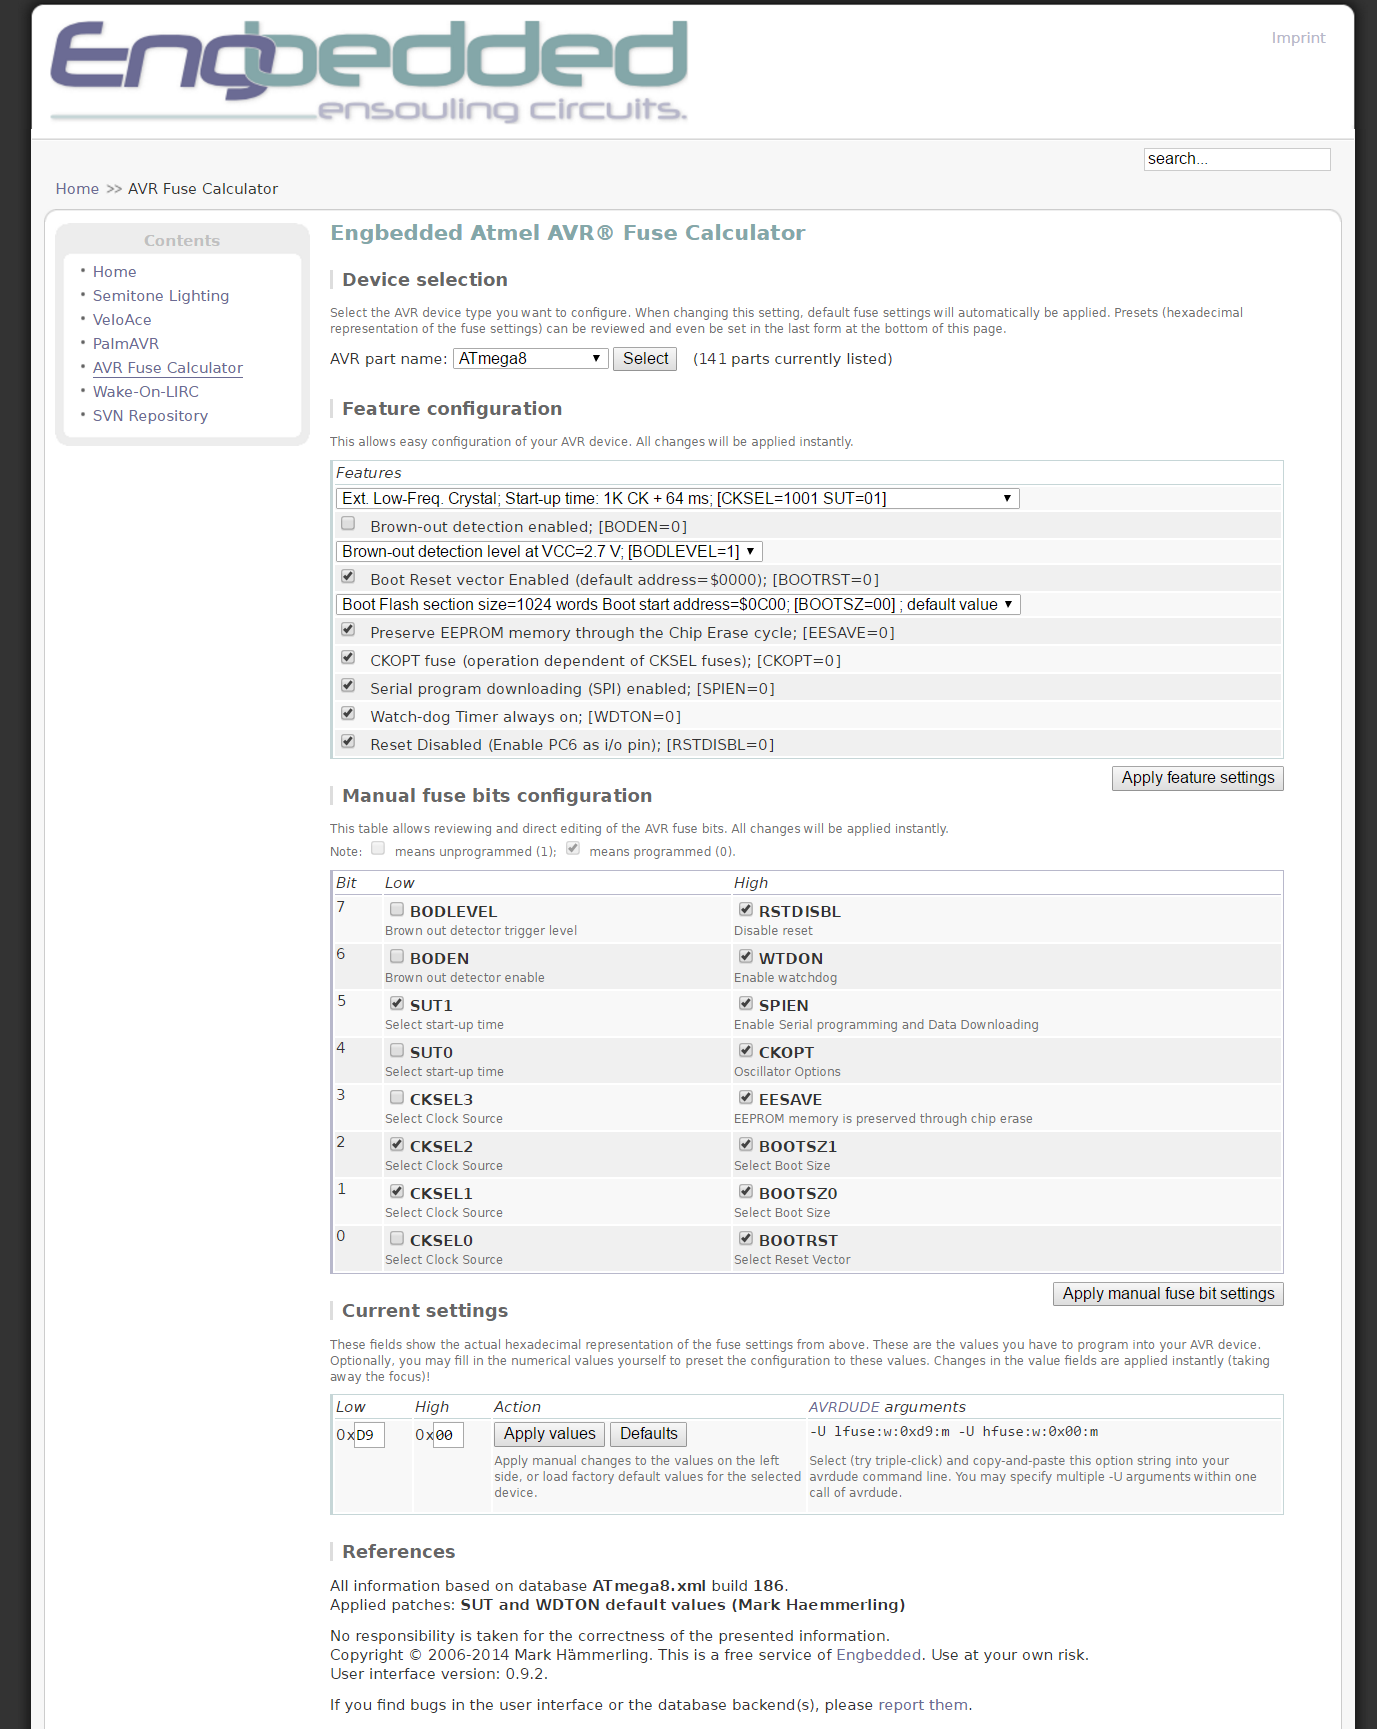Toggle Watch-dog Timer always on checkbox
1377x1729 pixels.
(348, 714)
